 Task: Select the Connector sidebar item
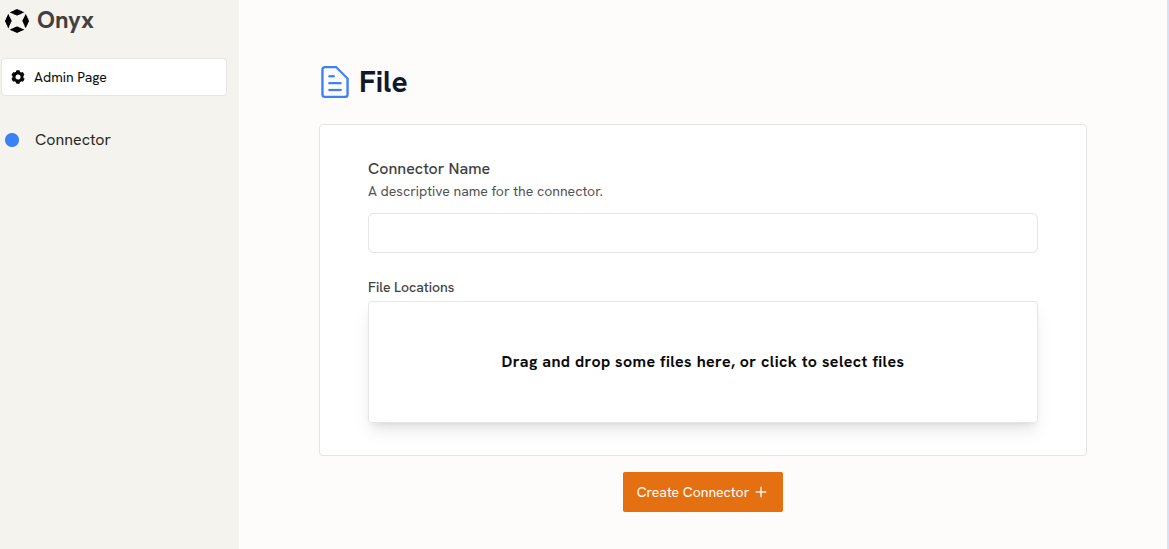[72, 140]
